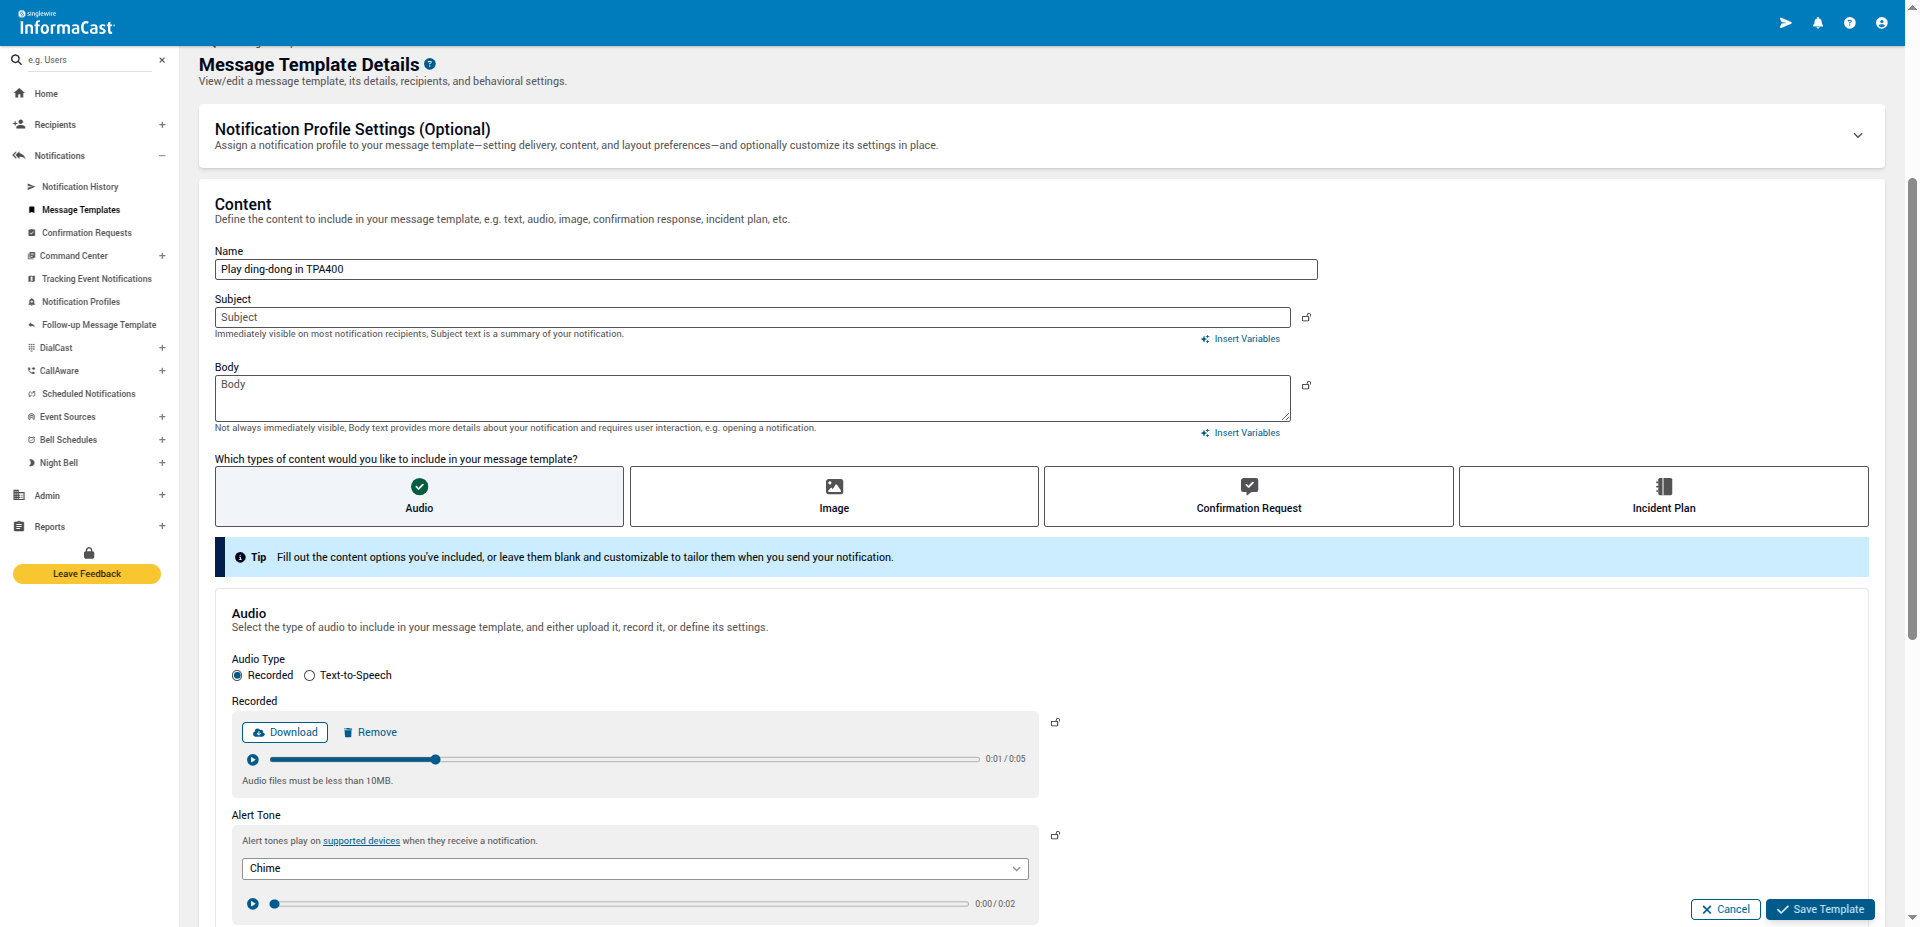The image size is (1920, 927).
Task: Select the Text-to-Speech audio type option
Action: tap(309, 675)
